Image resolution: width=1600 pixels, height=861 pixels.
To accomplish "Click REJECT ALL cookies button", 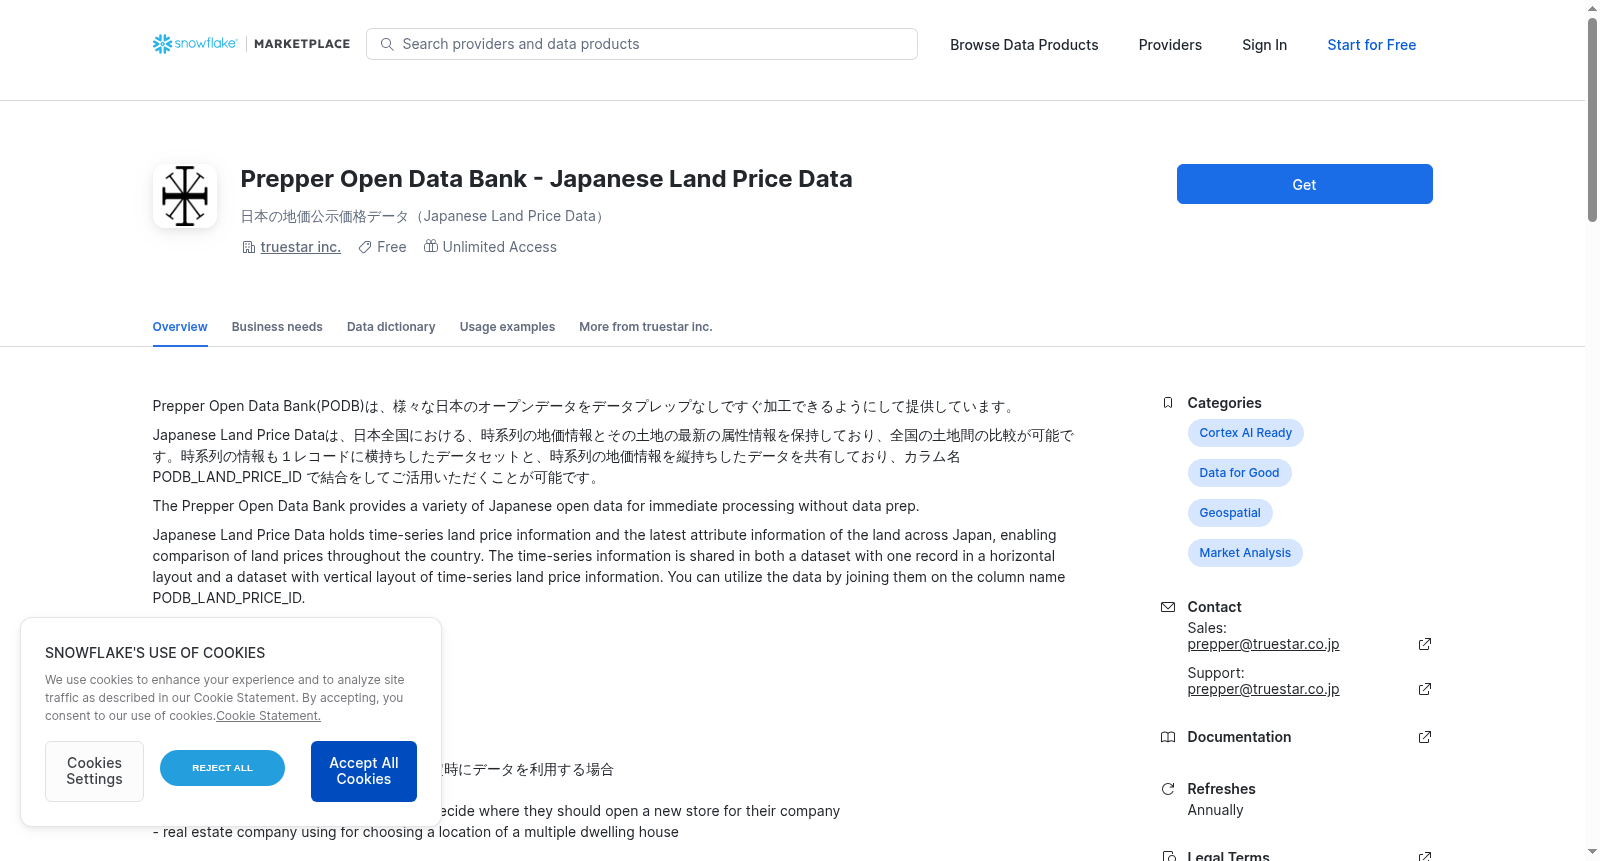I will [222, 768].
